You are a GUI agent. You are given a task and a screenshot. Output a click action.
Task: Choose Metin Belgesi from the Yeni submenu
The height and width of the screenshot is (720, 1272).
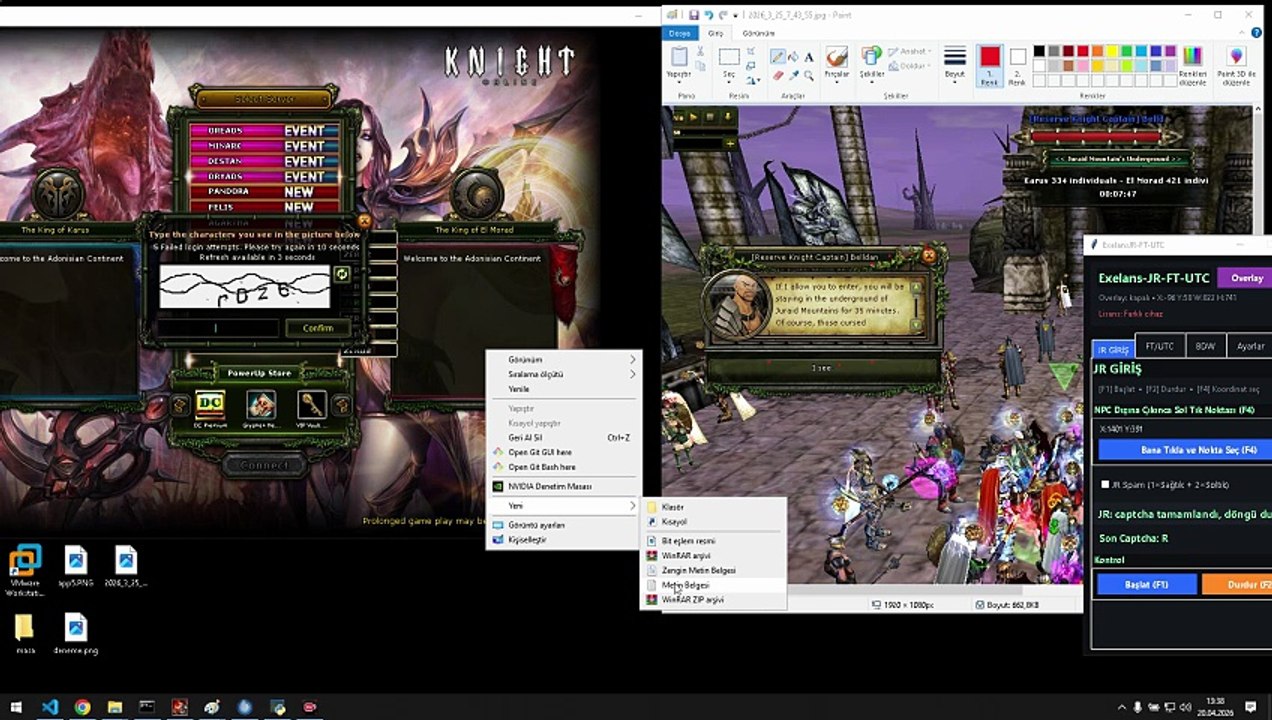pyautogui.click(x=713, y=585)
